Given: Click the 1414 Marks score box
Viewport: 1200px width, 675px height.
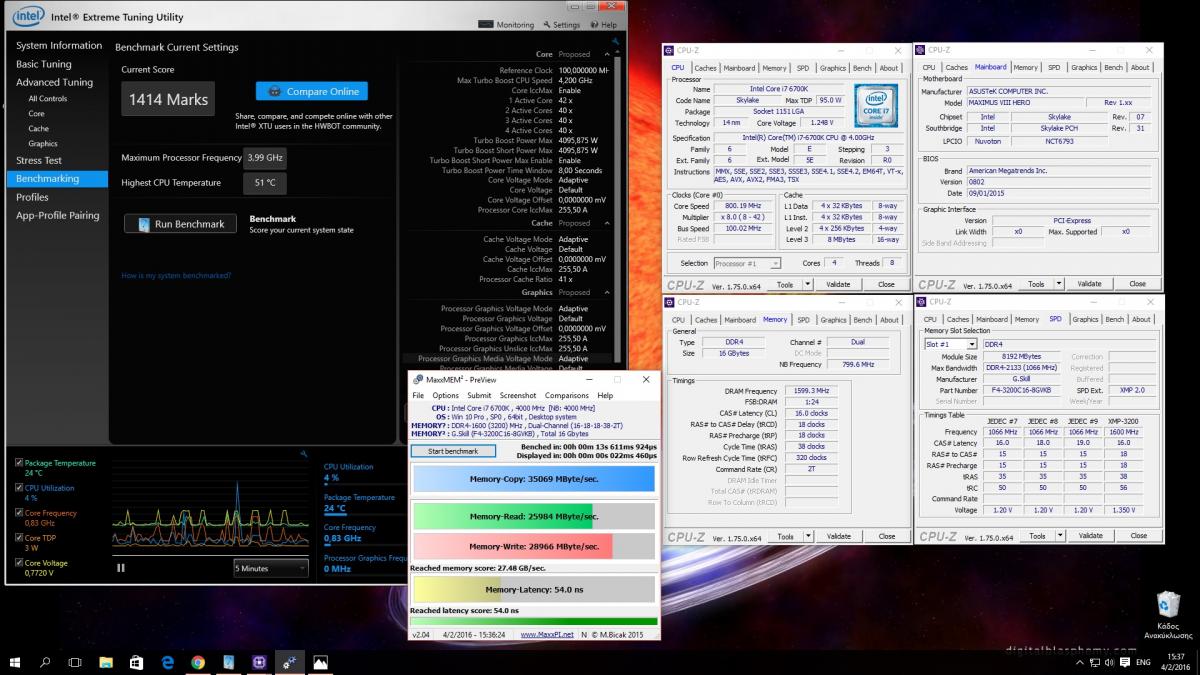Looking at the screenshot, I should [168, 99].
